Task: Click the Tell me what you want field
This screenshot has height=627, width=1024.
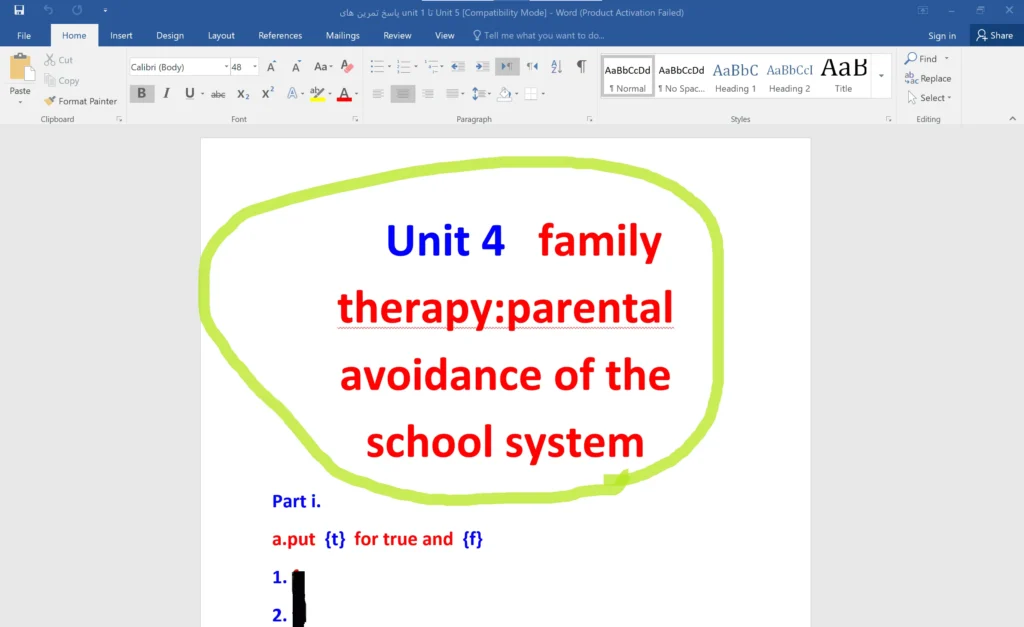Action: (x=540, y=34)
